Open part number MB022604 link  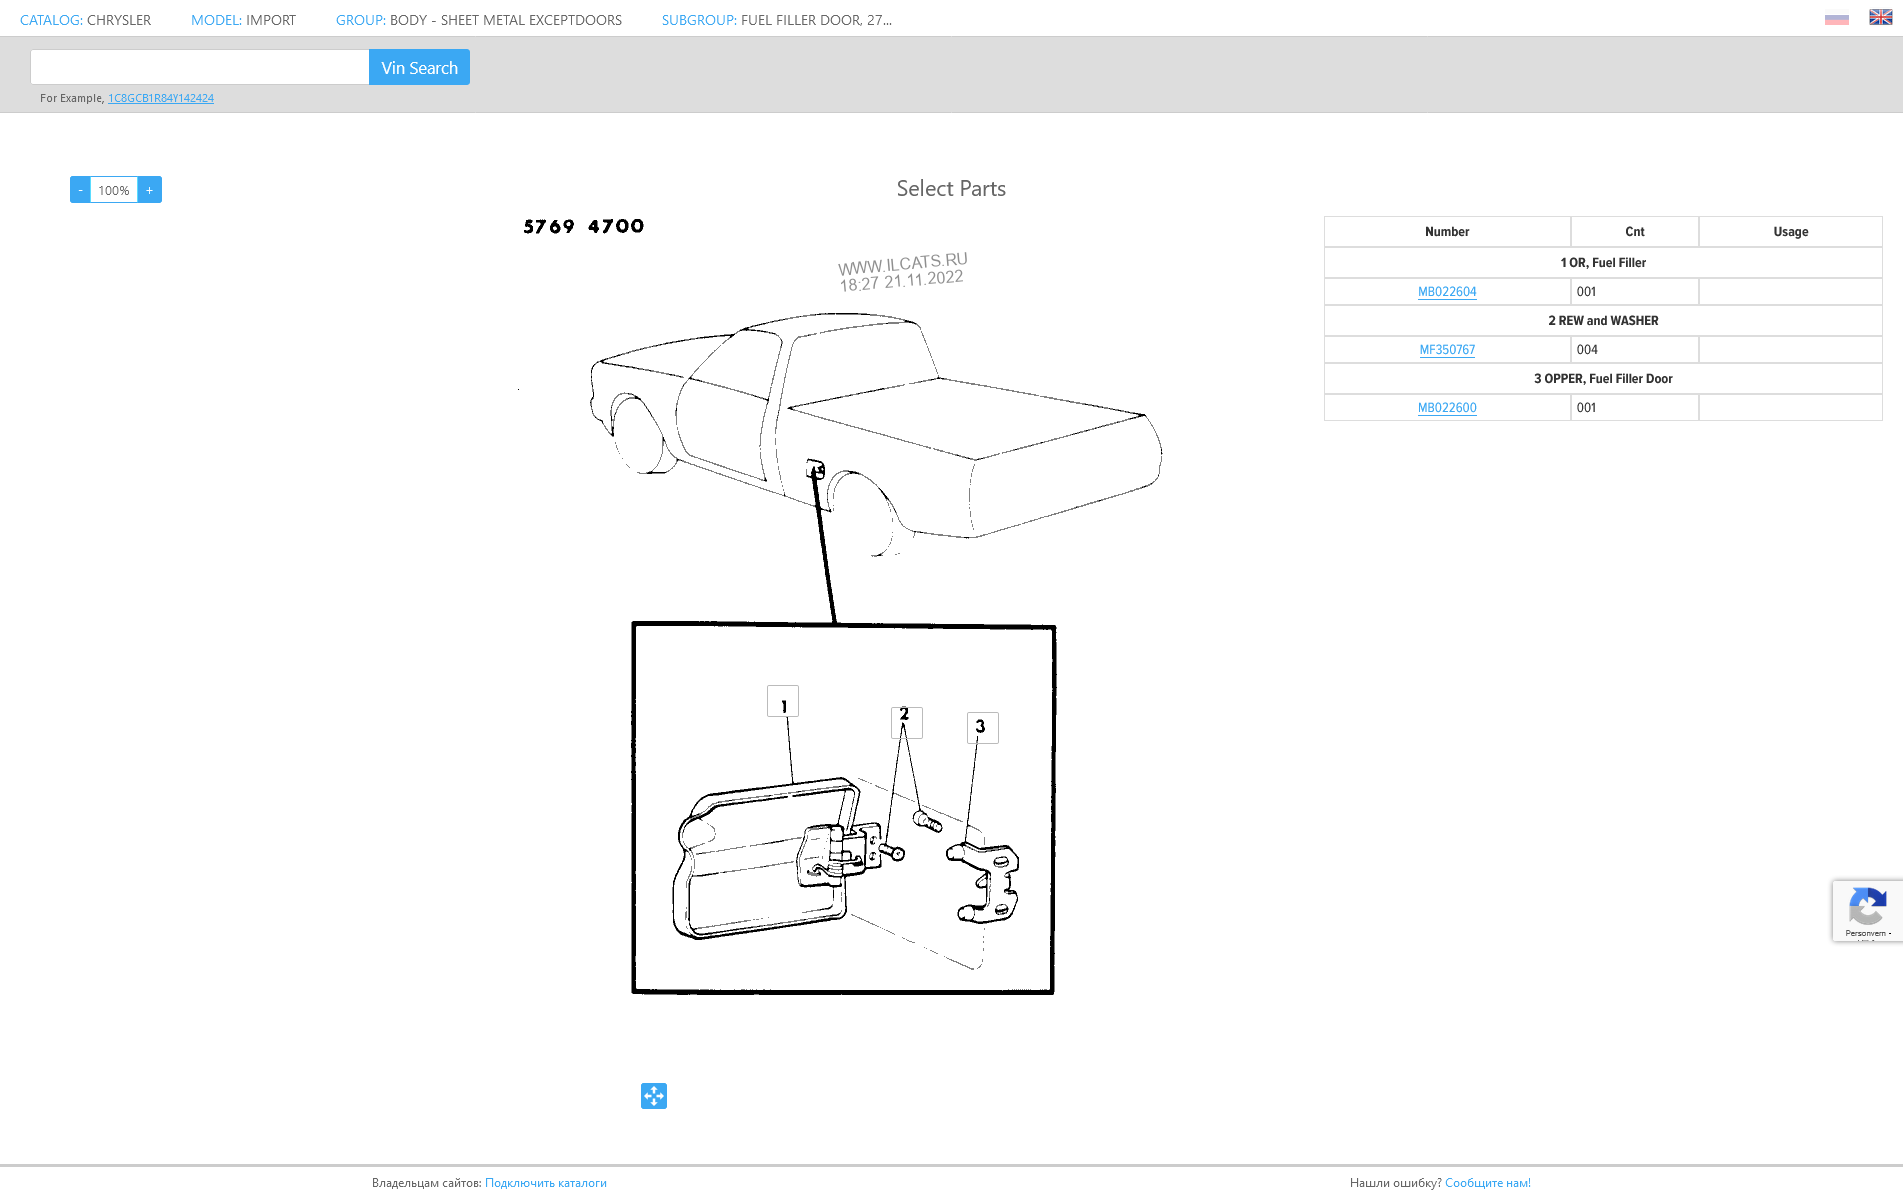1447,292
